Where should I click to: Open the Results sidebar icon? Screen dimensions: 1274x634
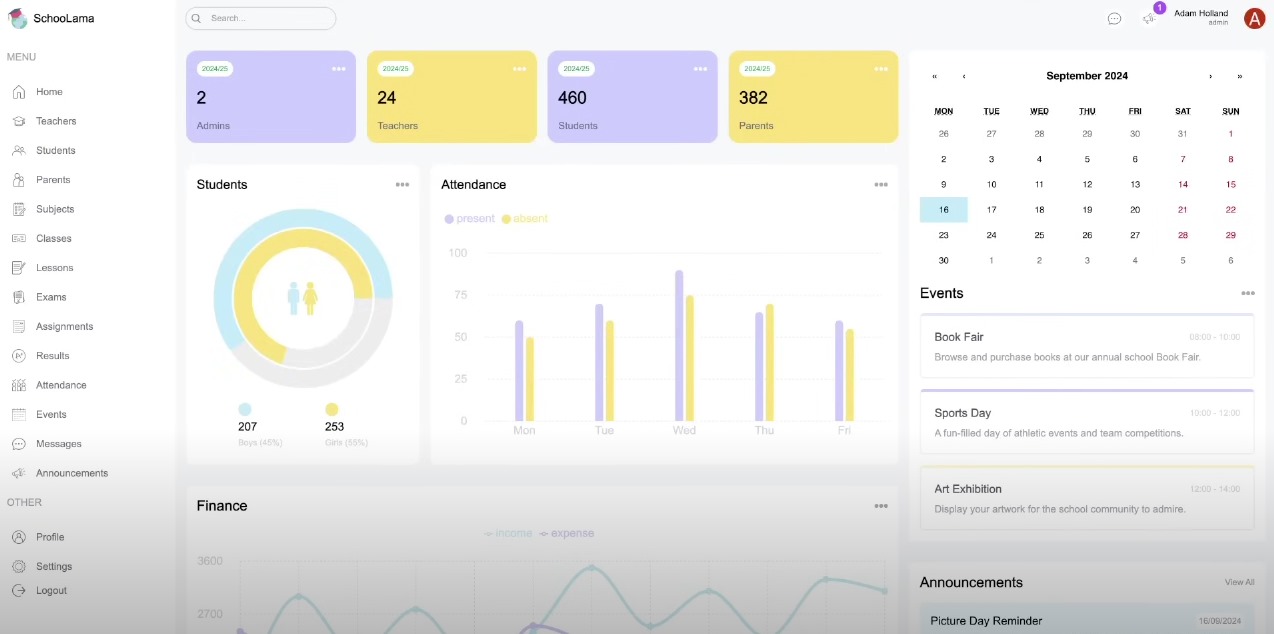coord(18,356)
